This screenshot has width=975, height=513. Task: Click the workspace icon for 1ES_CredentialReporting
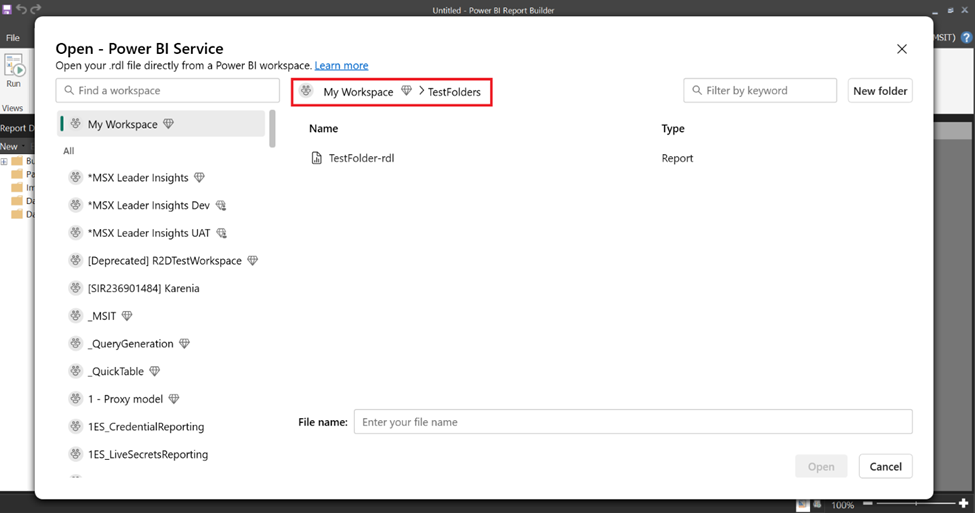coord(75,427)
